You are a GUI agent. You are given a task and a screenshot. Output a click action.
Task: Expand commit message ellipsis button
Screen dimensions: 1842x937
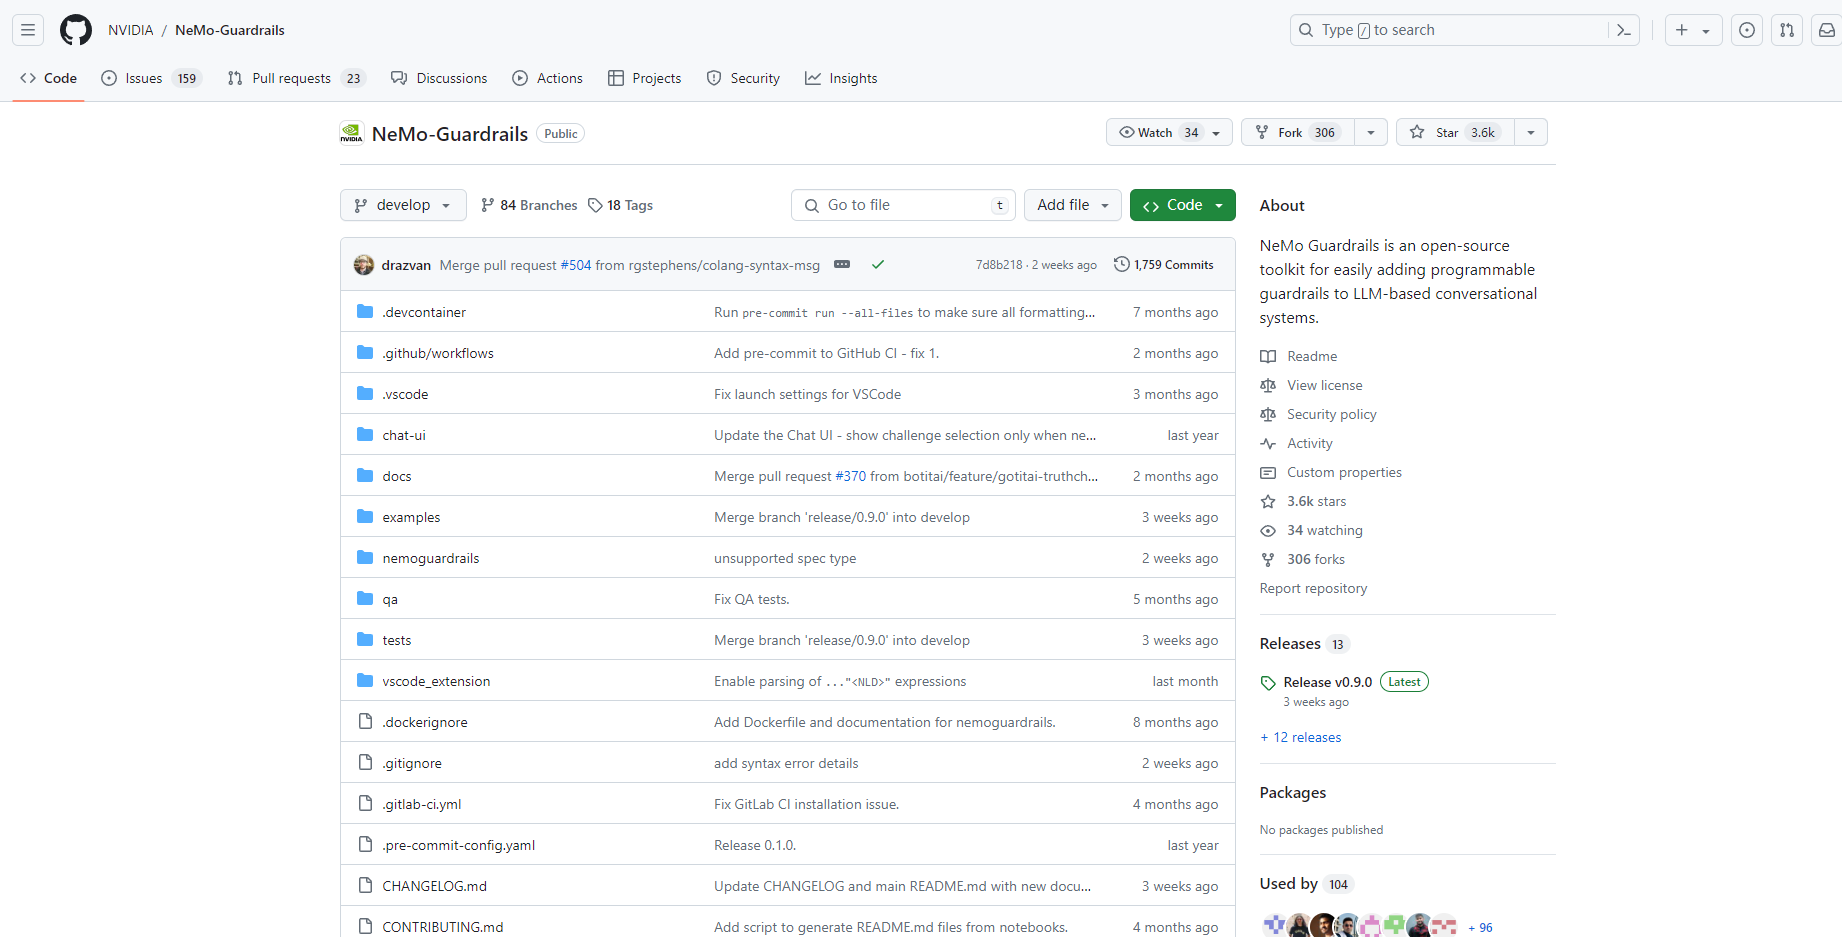(x=842, y=265)
